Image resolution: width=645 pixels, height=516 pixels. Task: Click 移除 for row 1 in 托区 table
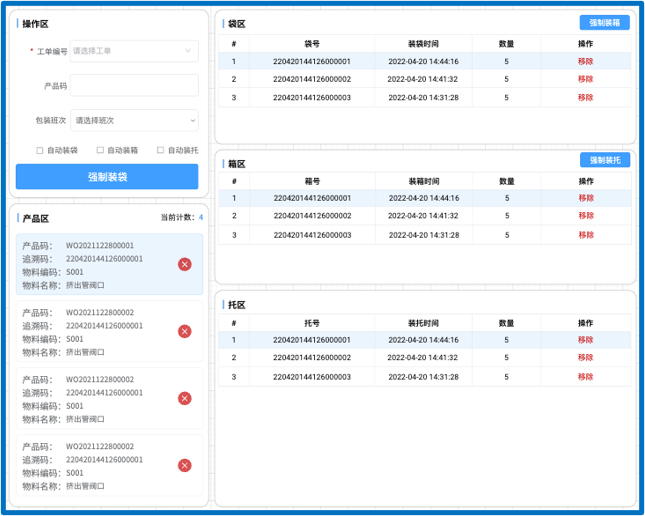[x=585, y=340]
